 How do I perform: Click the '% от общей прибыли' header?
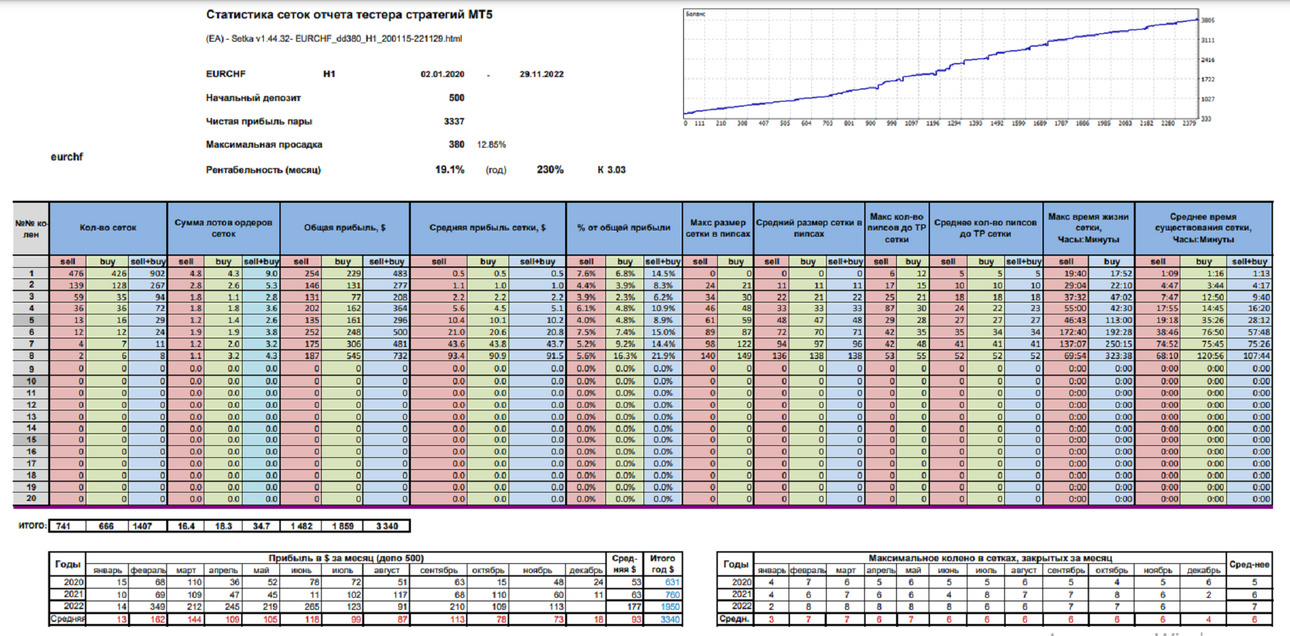pyautogui.click(x=624, y=228)
